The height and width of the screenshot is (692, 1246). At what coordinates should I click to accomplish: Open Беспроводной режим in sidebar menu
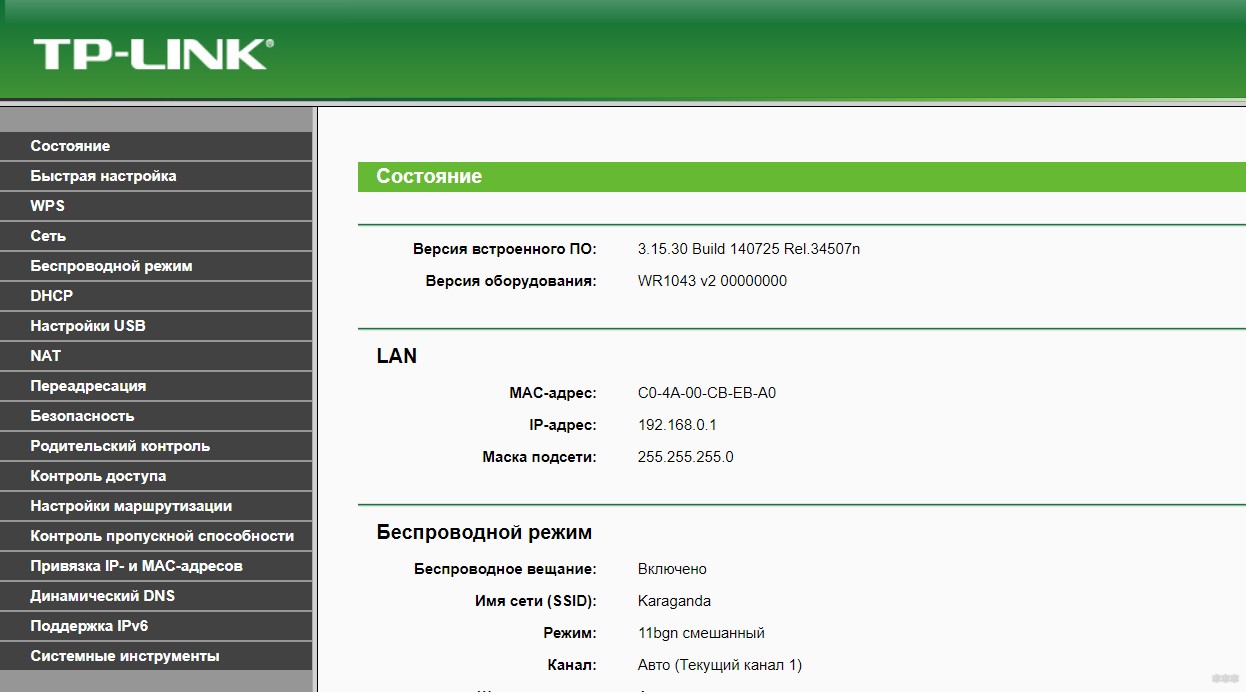click(156, 266)
